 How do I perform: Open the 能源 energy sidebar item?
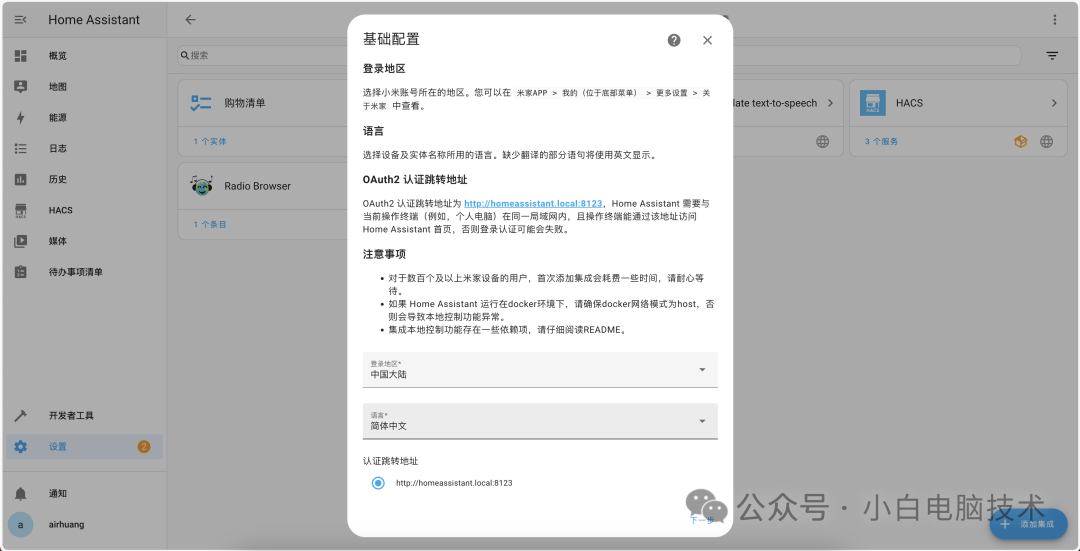[x=85, y=118]
